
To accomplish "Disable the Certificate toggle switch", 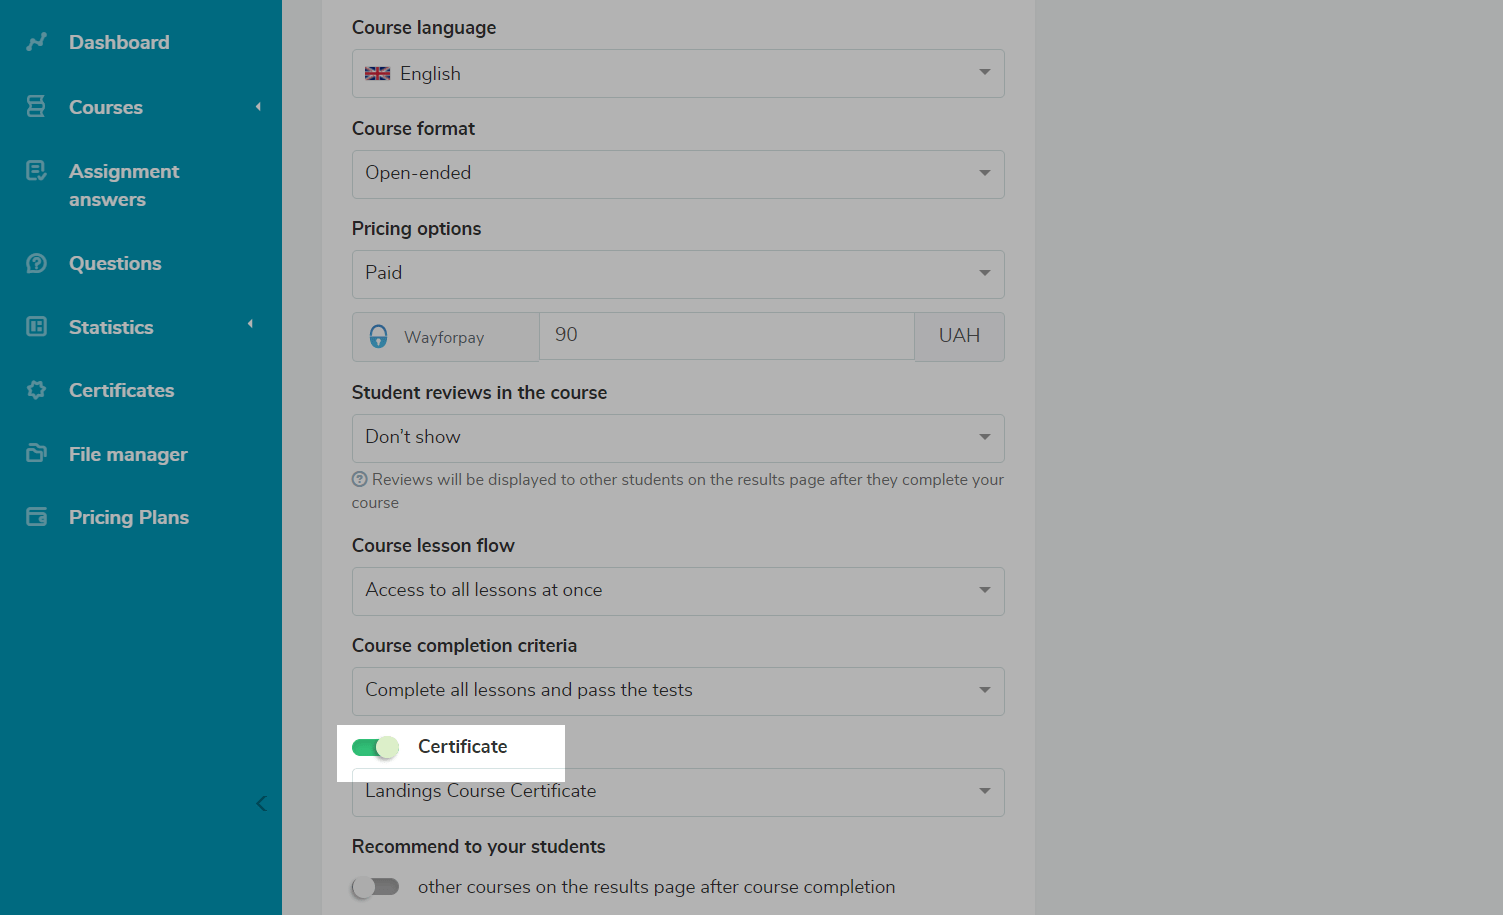I will point(375,747).
